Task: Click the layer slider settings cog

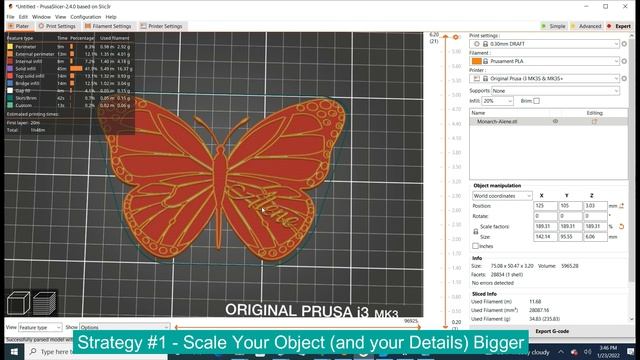Action: [x=456, y=37]
